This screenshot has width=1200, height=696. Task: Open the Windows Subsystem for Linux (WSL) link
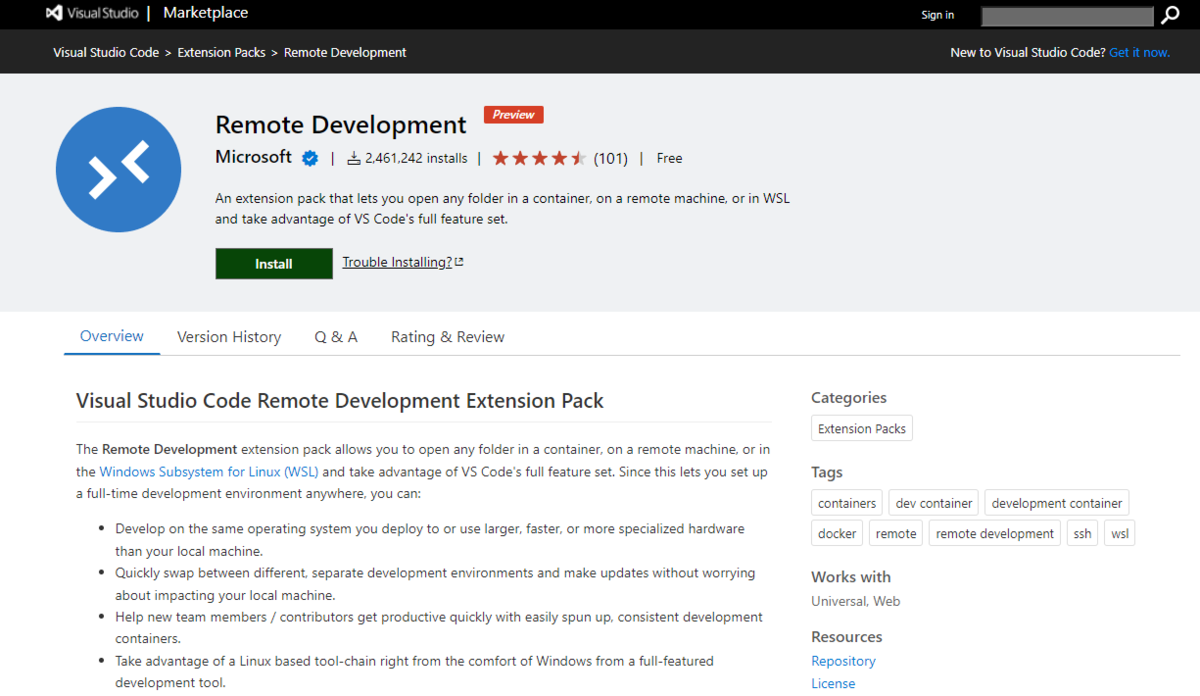[x=208, y=472]
